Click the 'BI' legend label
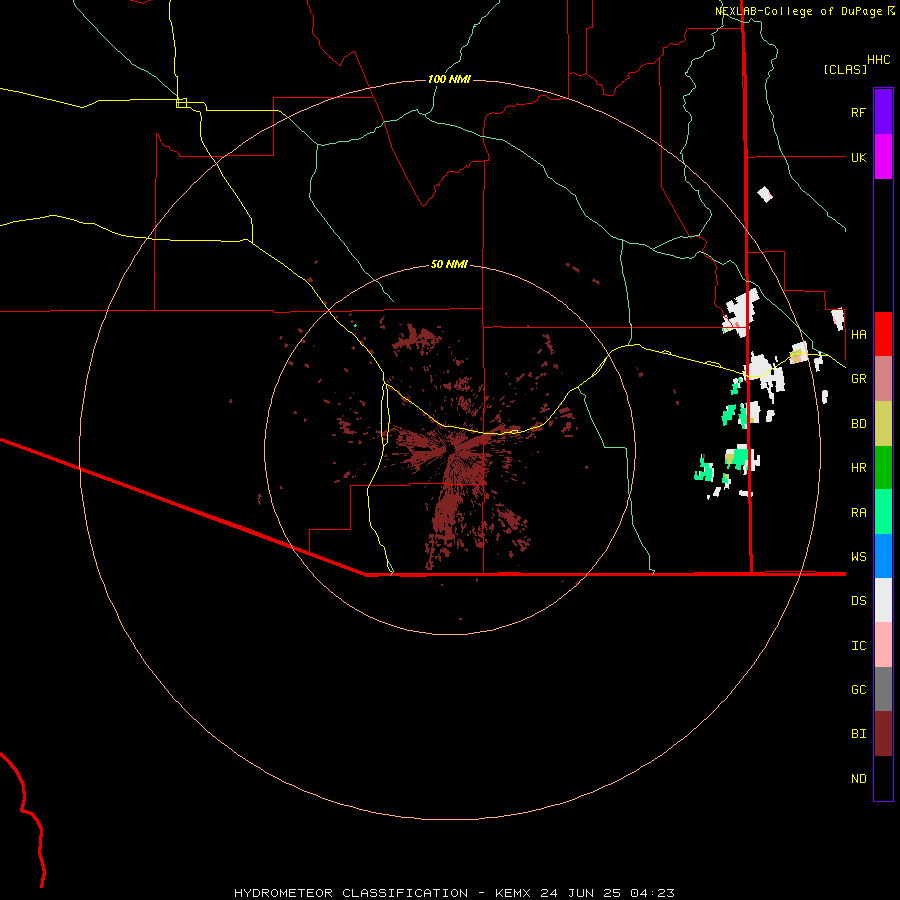The image size is (900, 900). pos(858,734)
